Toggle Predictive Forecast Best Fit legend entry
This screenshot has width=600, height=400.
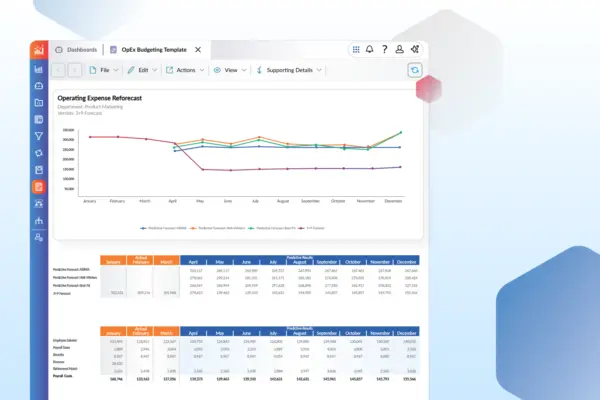[272, 228]
